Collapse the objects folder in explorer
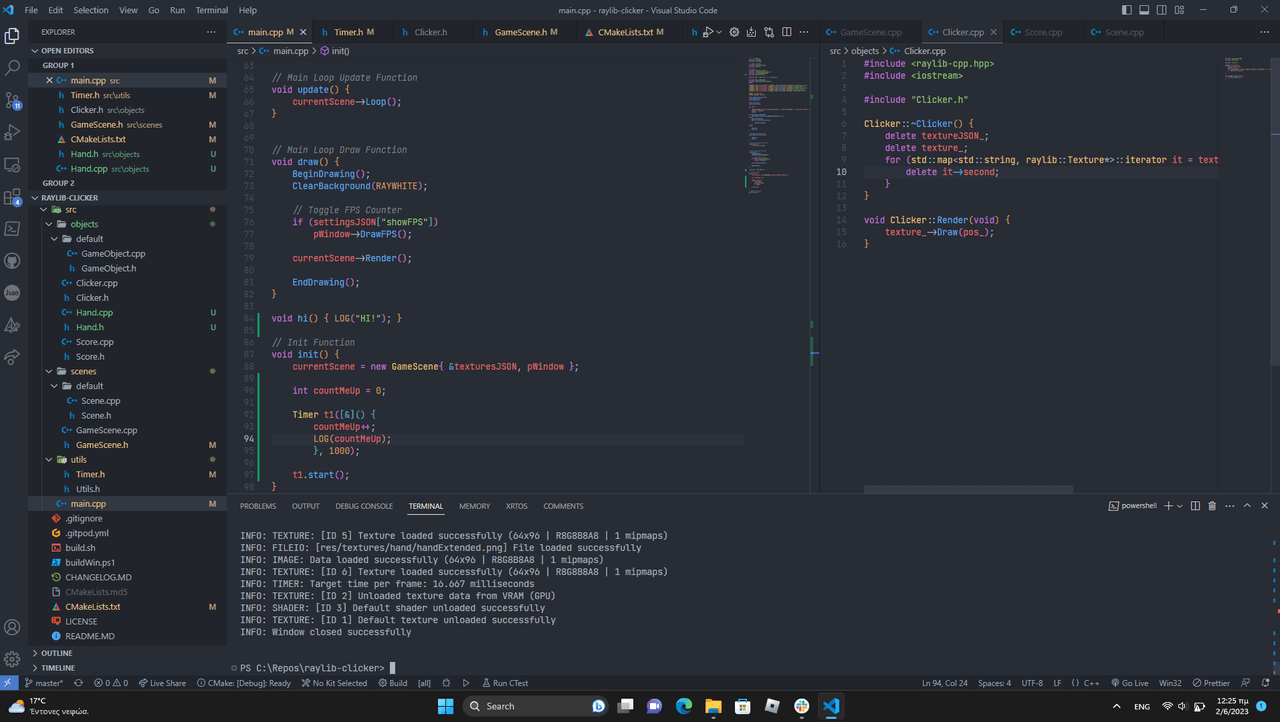The image size is (1280, 722). (84, 224)
